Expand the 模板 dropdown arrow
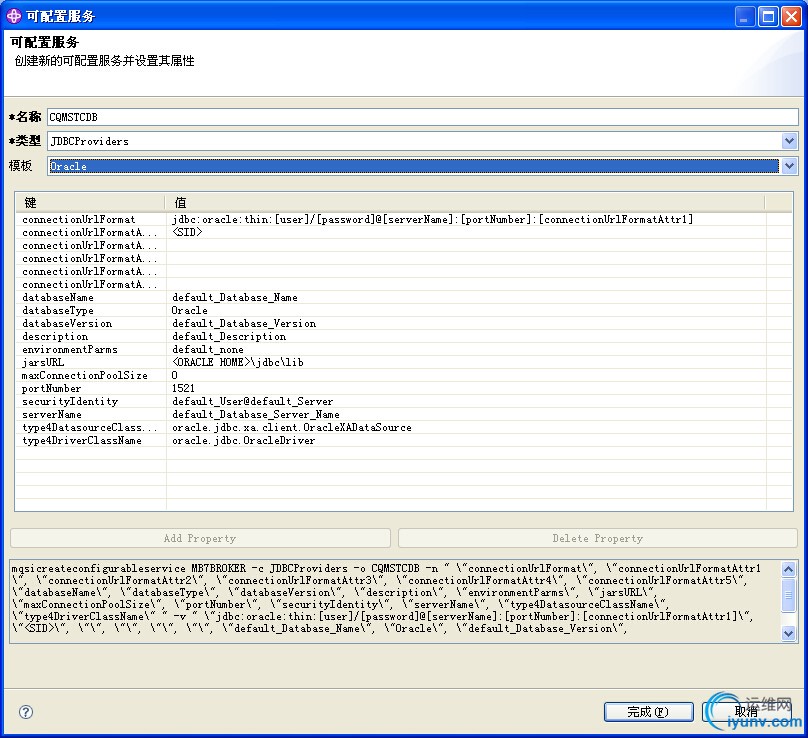The height and width of the screenshot is (738, 808). click(789, 166)
